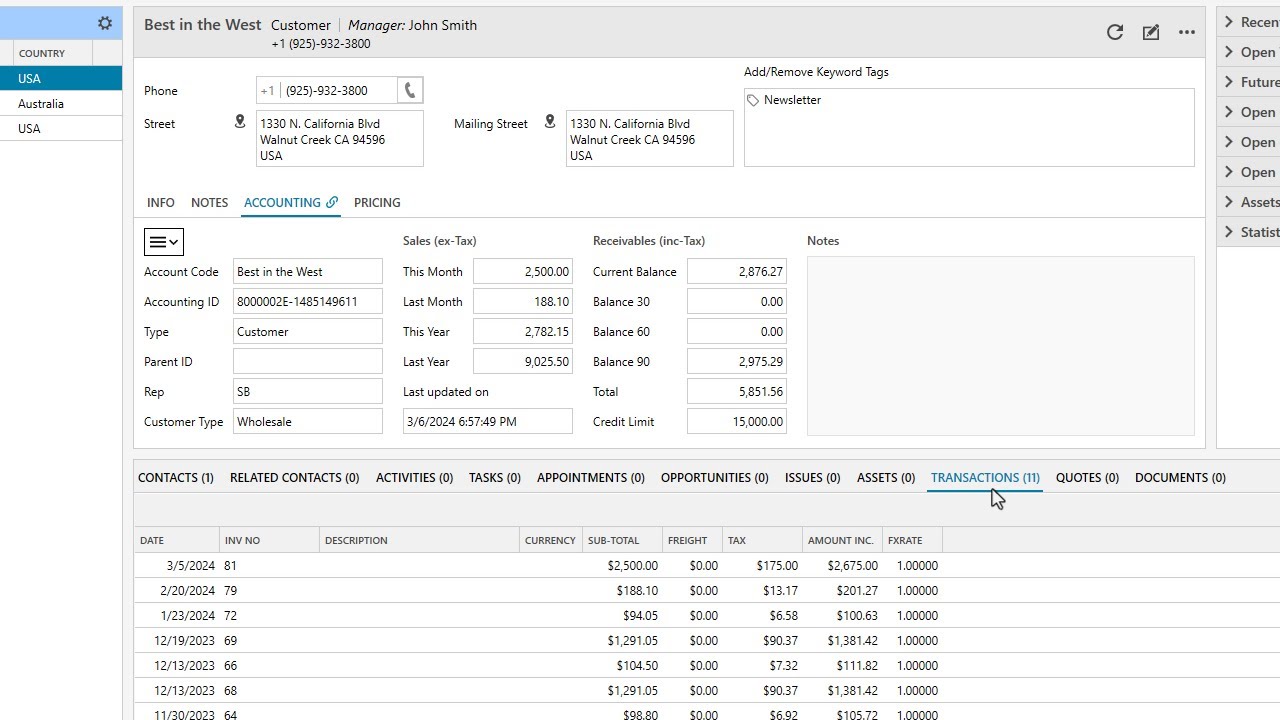Viewport: 1280px width, 720px height.
Task: Click the FXRATE column header
Action: pos(912,541)
